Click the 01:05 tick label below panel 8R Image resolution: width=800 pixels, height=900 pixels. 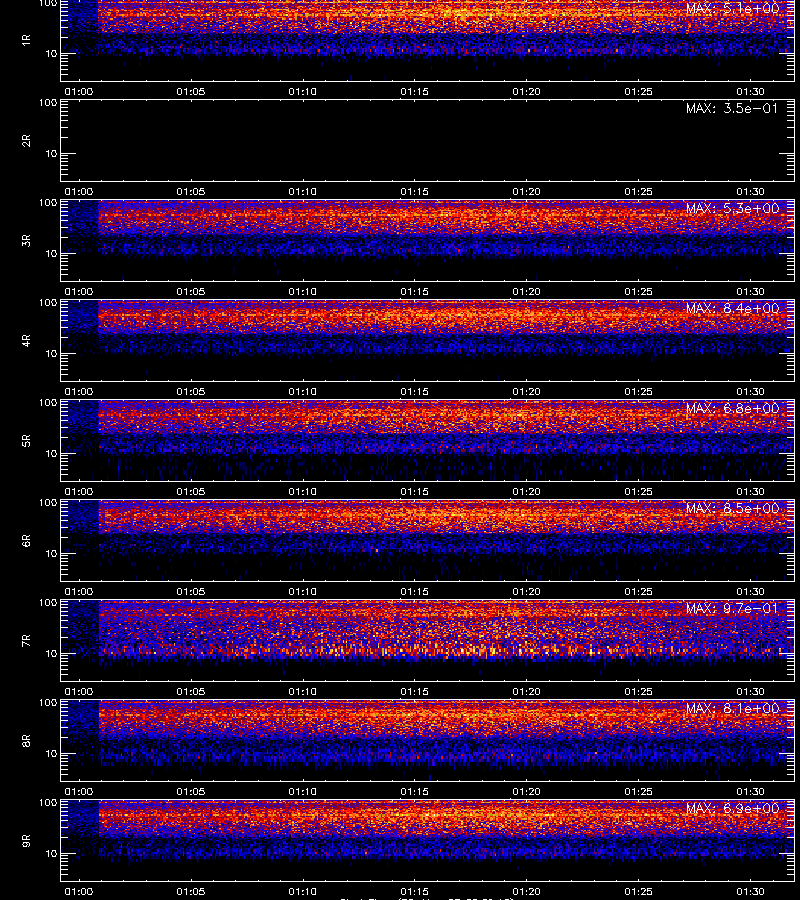click(191, 792)
